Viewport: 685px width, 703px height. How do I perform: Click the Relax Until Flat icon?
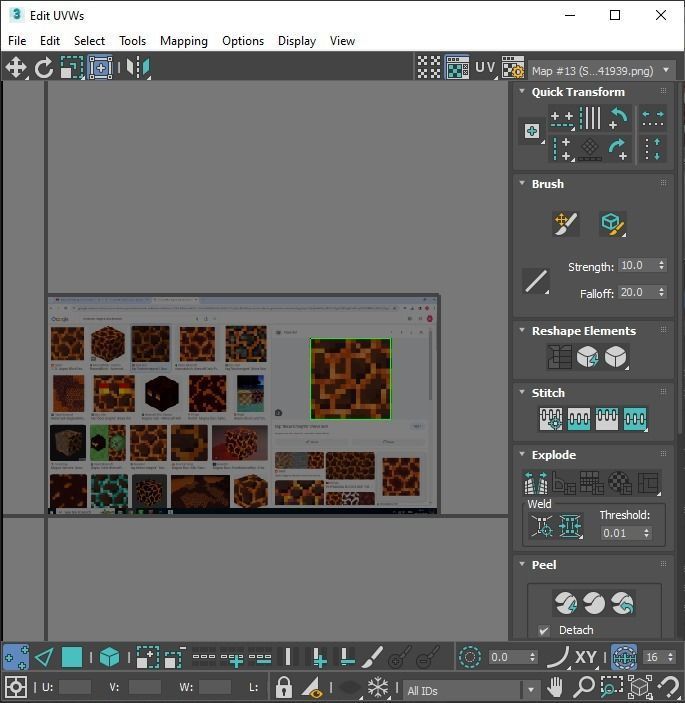587,357
